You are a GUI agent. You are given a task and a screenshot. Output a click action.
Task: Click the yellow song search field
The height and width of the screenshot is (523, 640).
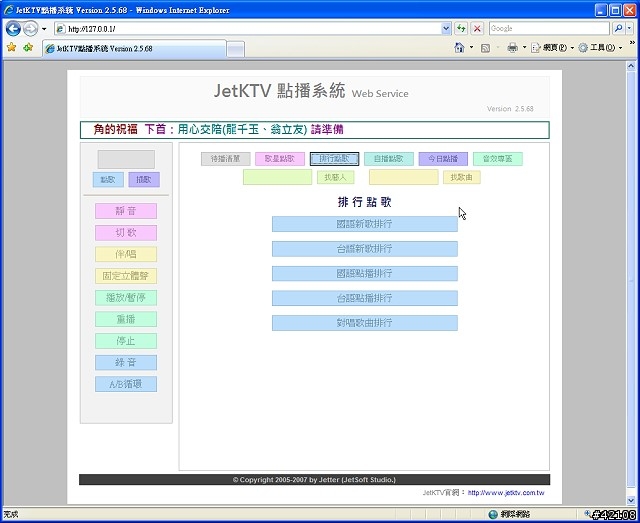tap(404, 177)
